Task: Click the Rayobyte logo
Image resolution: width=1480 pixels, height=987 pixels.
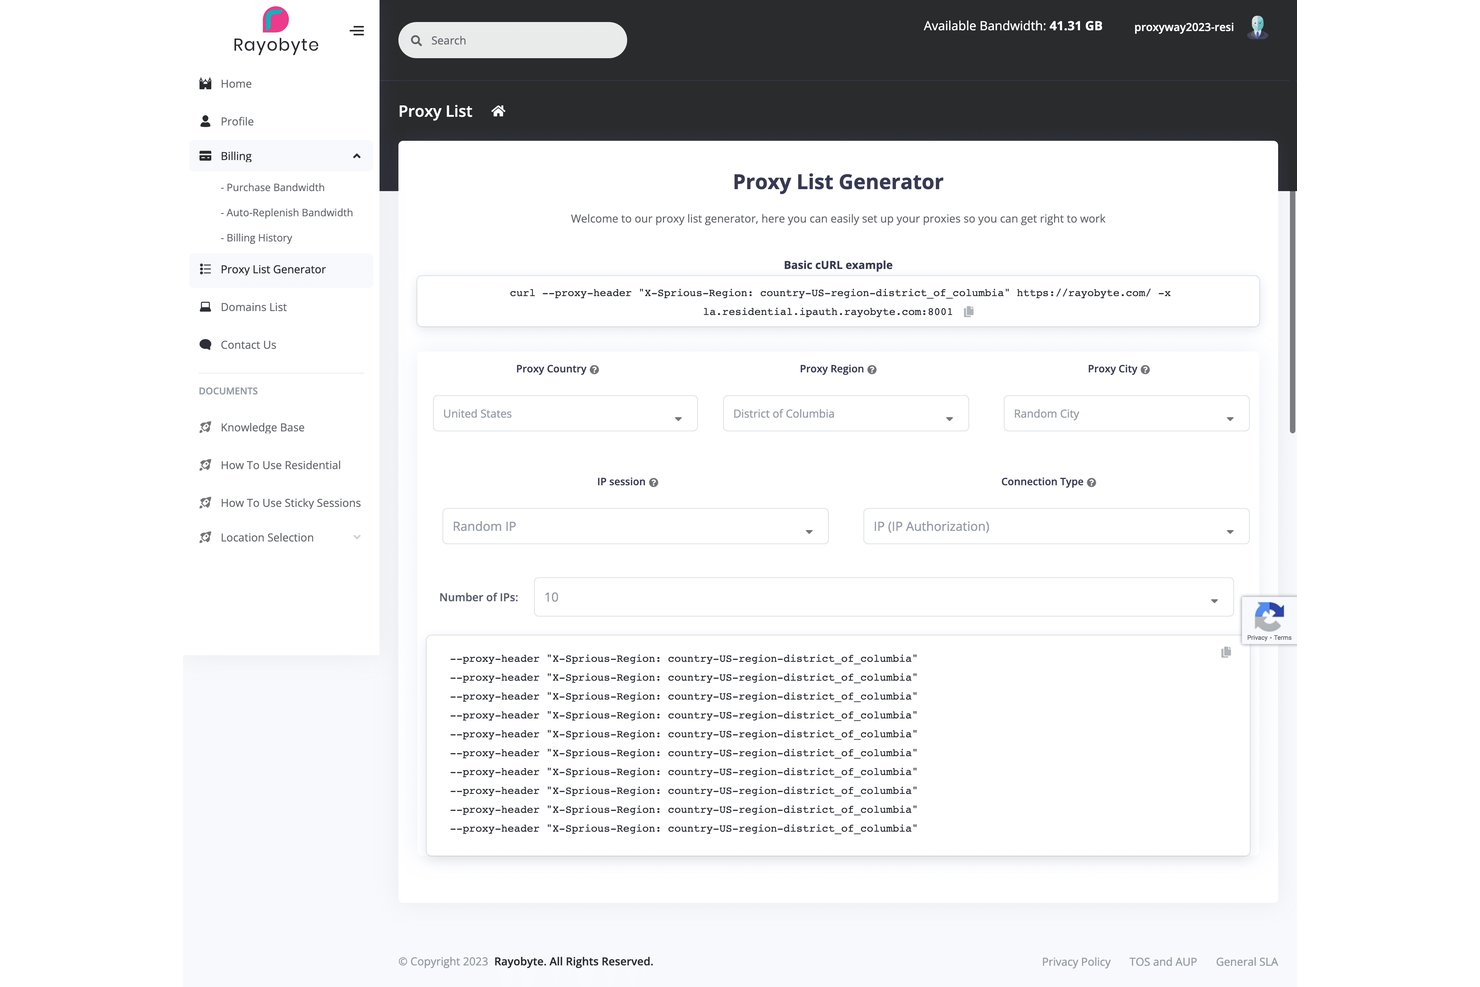Action: coord(276,30)
